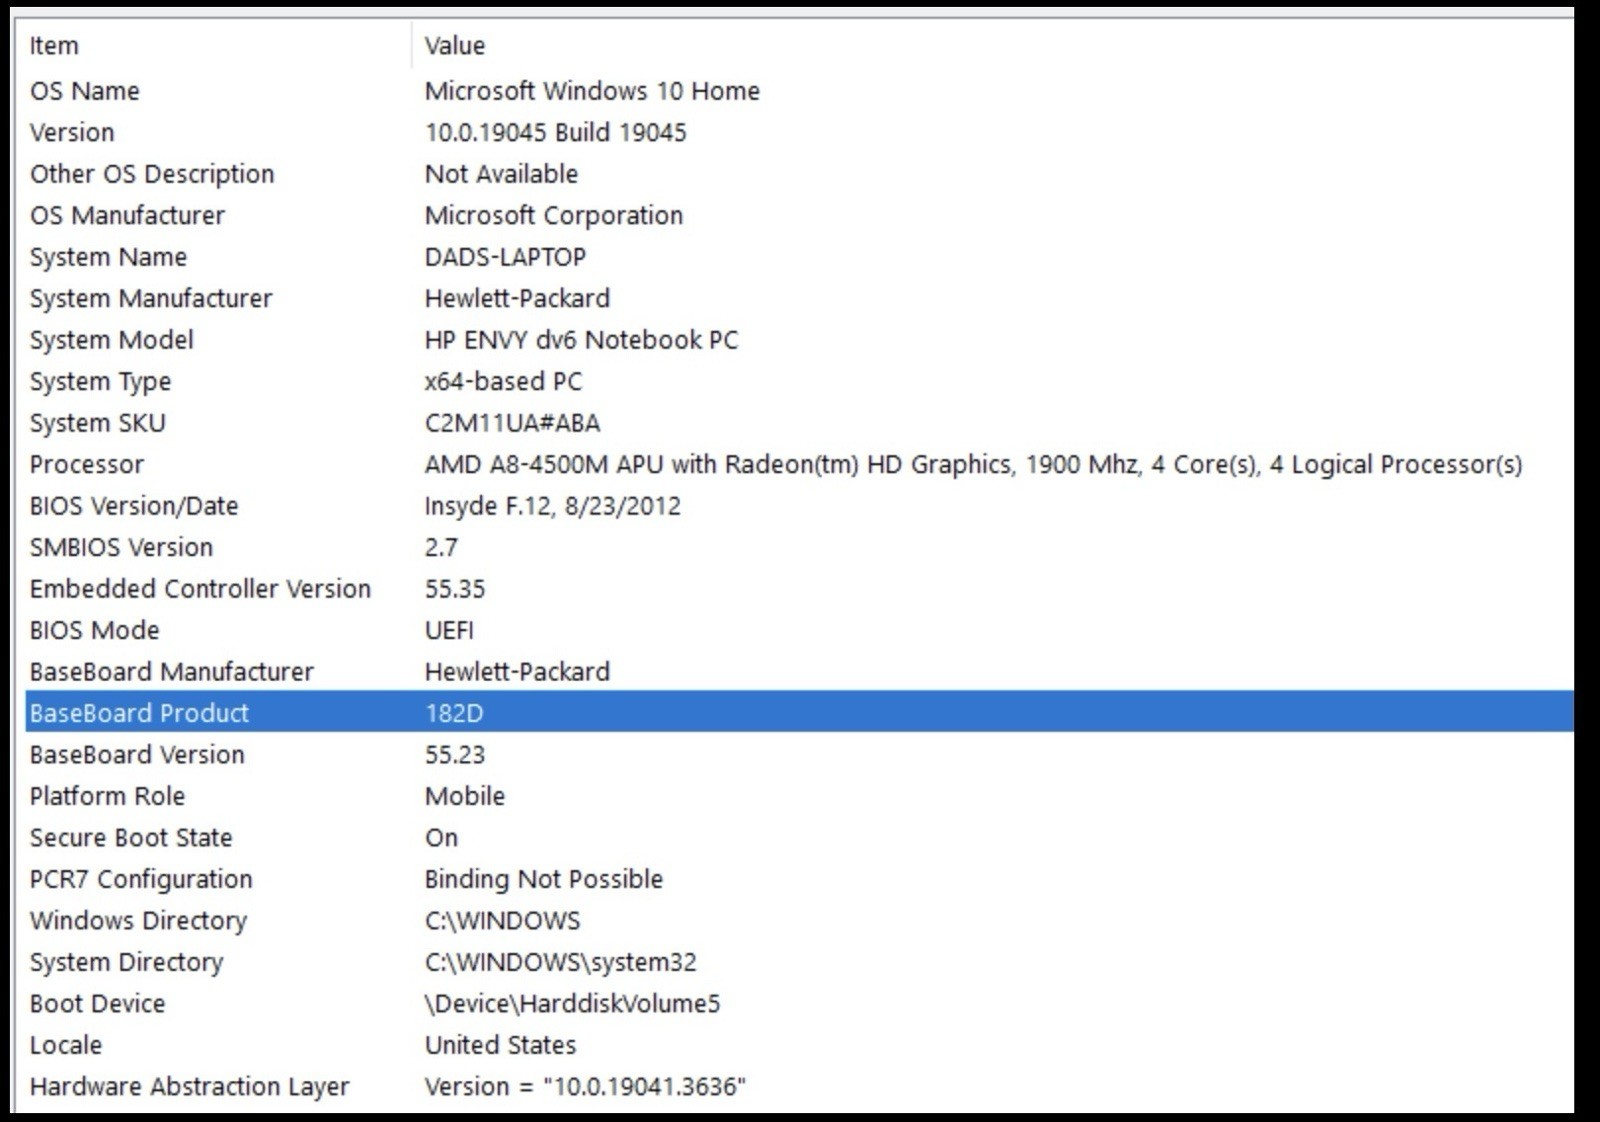
Task: Click HP ENVY dv6 Notebook PC value
Action: (582, 340)
